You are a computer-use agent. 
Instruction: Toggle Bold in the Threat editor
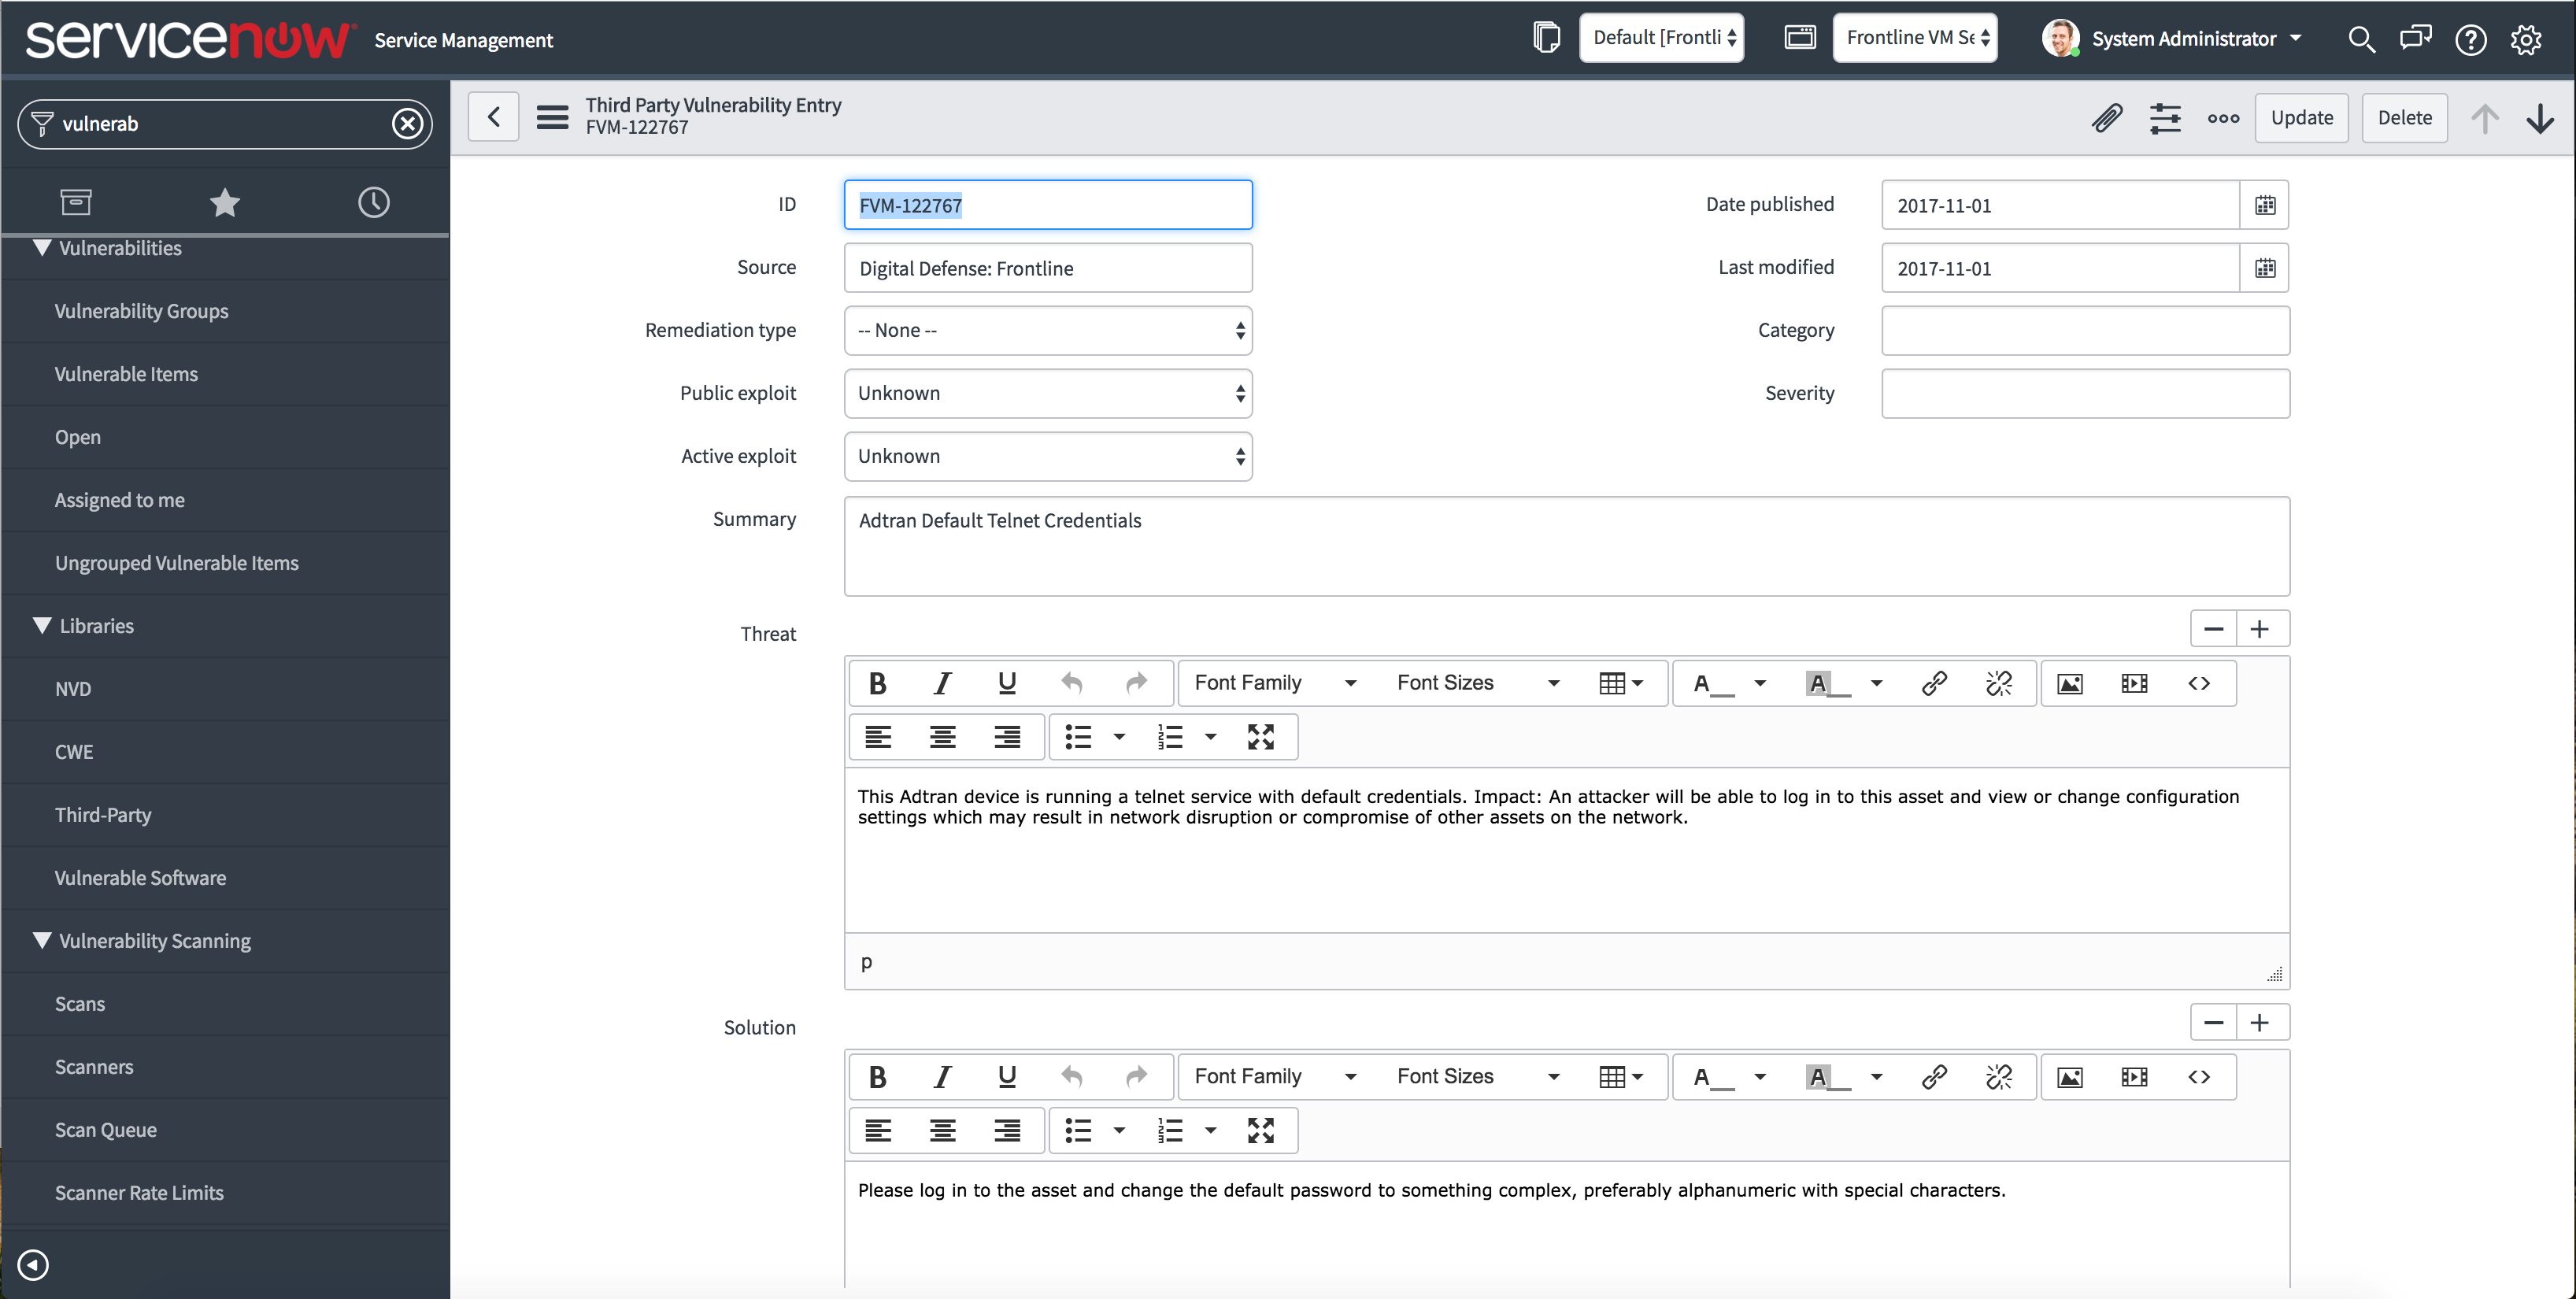(x=877, y=683)
